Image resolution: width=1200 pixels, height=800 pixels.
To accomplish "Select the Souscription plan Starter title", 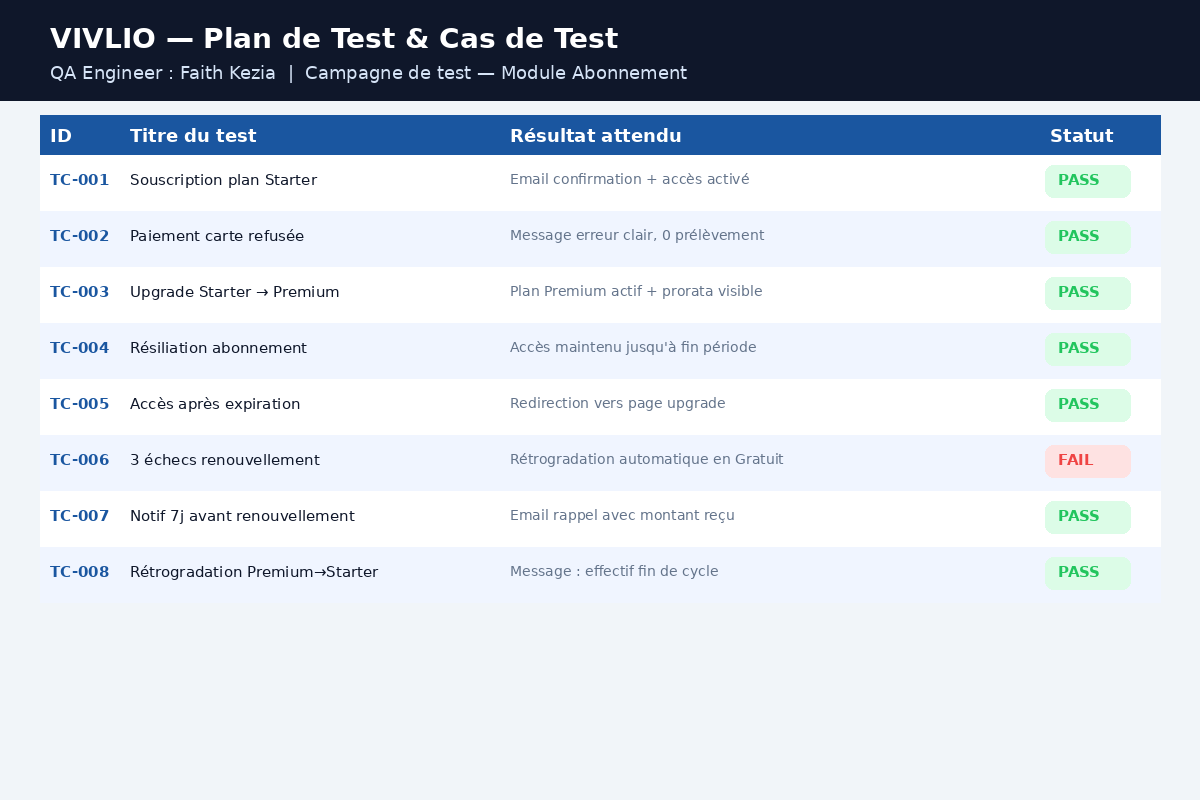I will click(x=223, y=180).
